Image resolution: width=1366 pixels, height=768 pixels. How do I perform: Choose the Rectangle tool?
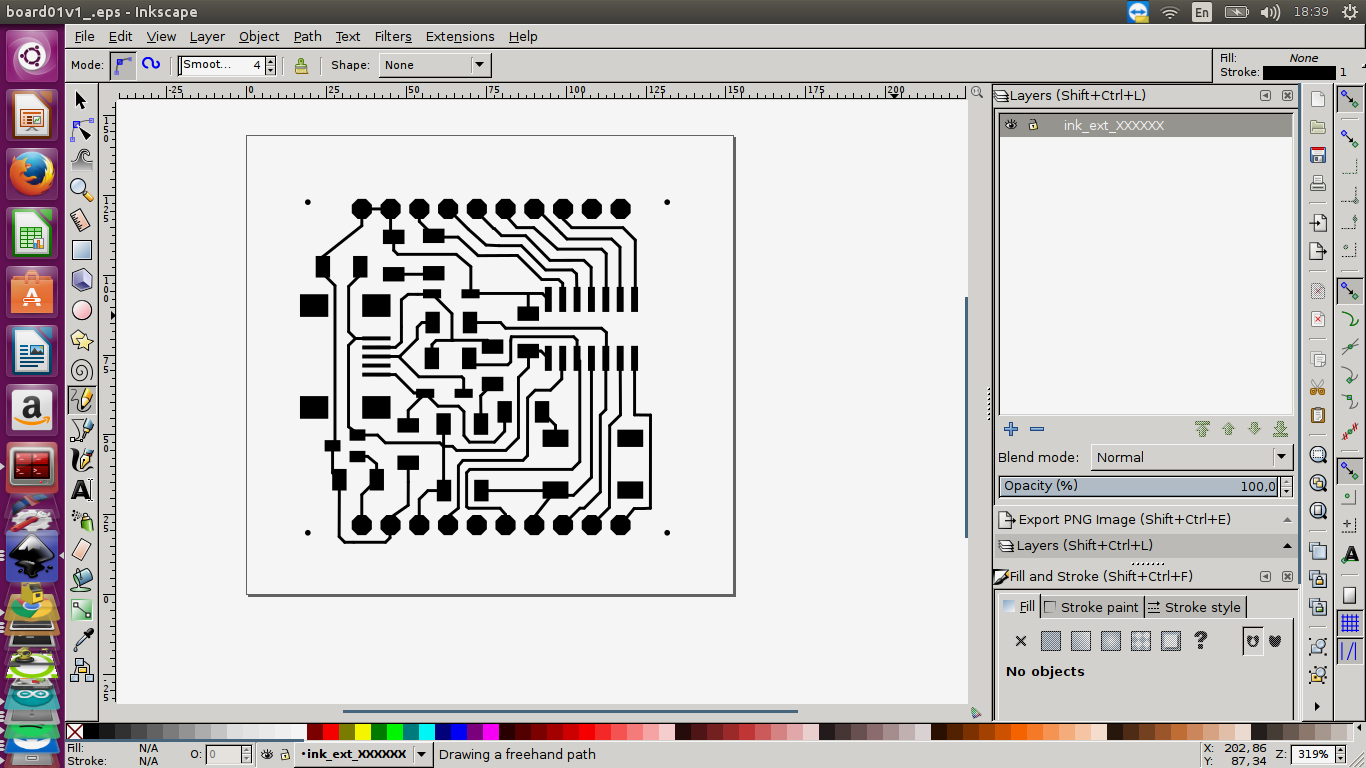point(82,250)
